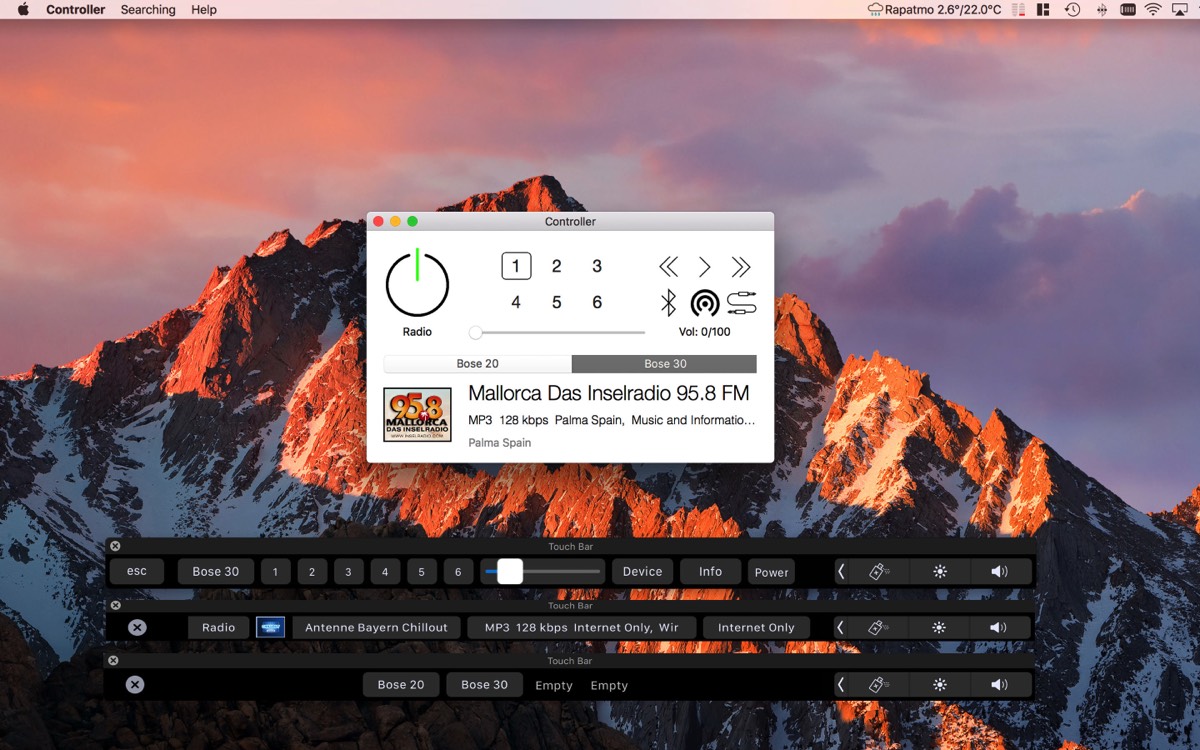Click the play chevron in Controller window

click(x=705, y=266)
